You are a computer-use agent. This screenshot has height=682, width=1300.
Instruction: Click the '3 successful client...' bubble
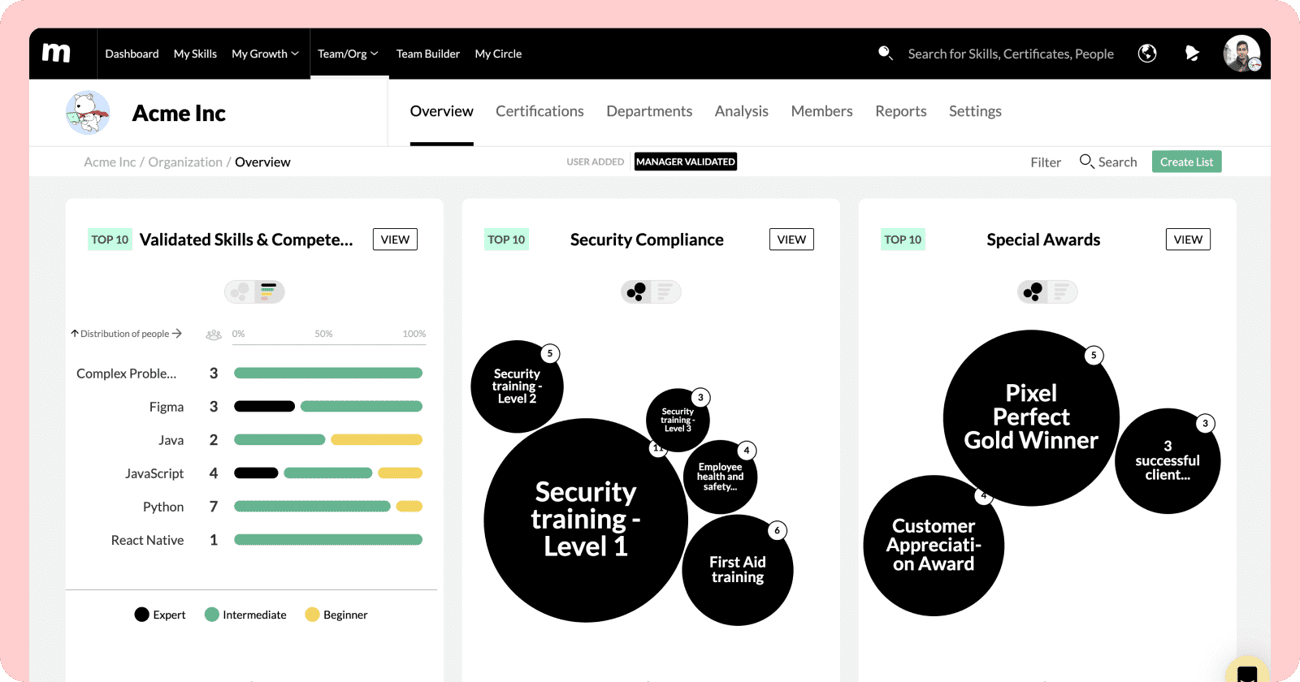(1167, 461)
